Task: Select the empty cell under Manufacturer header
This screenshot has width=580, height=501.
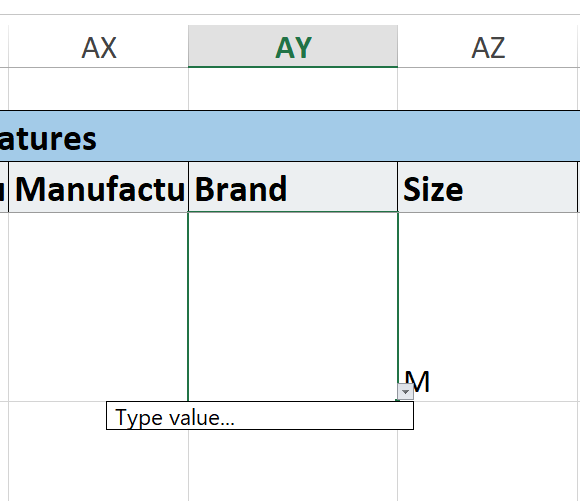Action: point(98,307)
